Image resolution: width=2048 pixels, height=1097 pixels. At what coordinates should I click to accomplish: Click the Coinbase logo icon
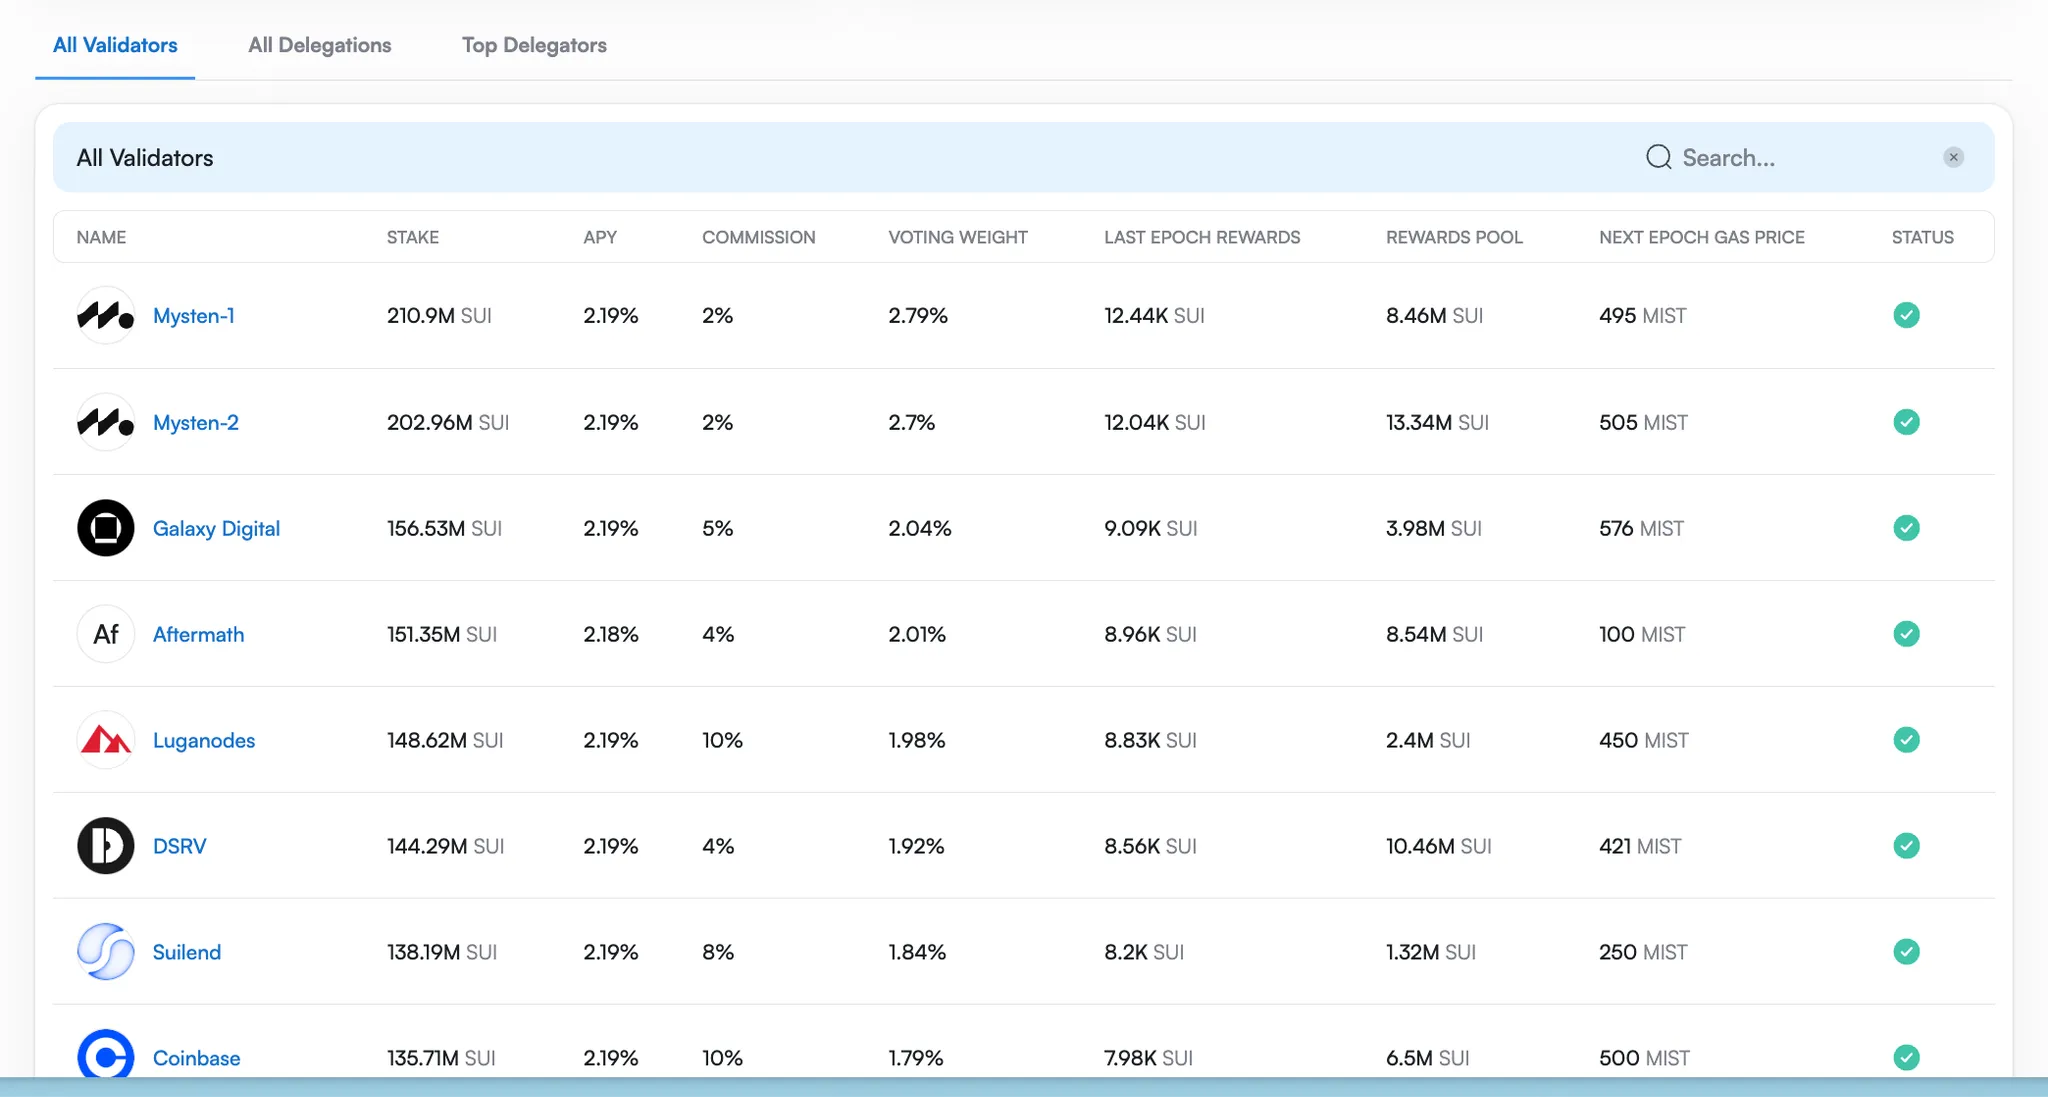tap(105, 1056)
